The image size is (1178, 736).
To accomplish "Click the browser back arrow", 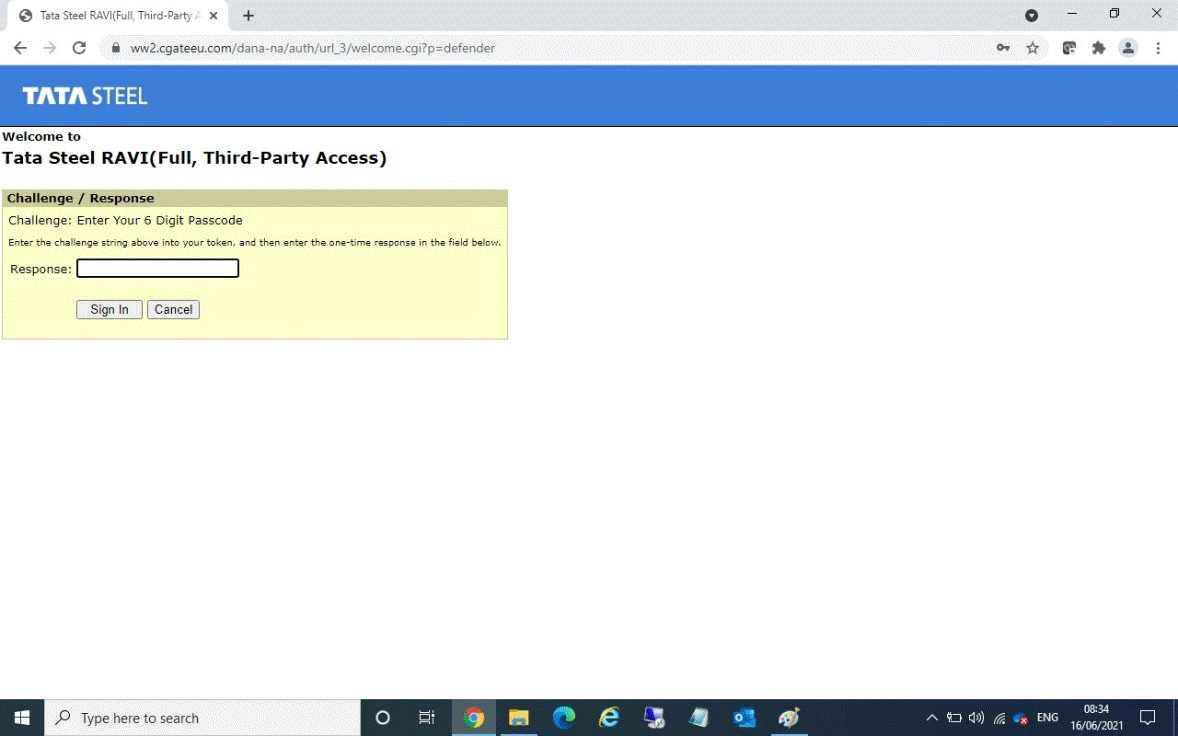I will coord(20,48).
